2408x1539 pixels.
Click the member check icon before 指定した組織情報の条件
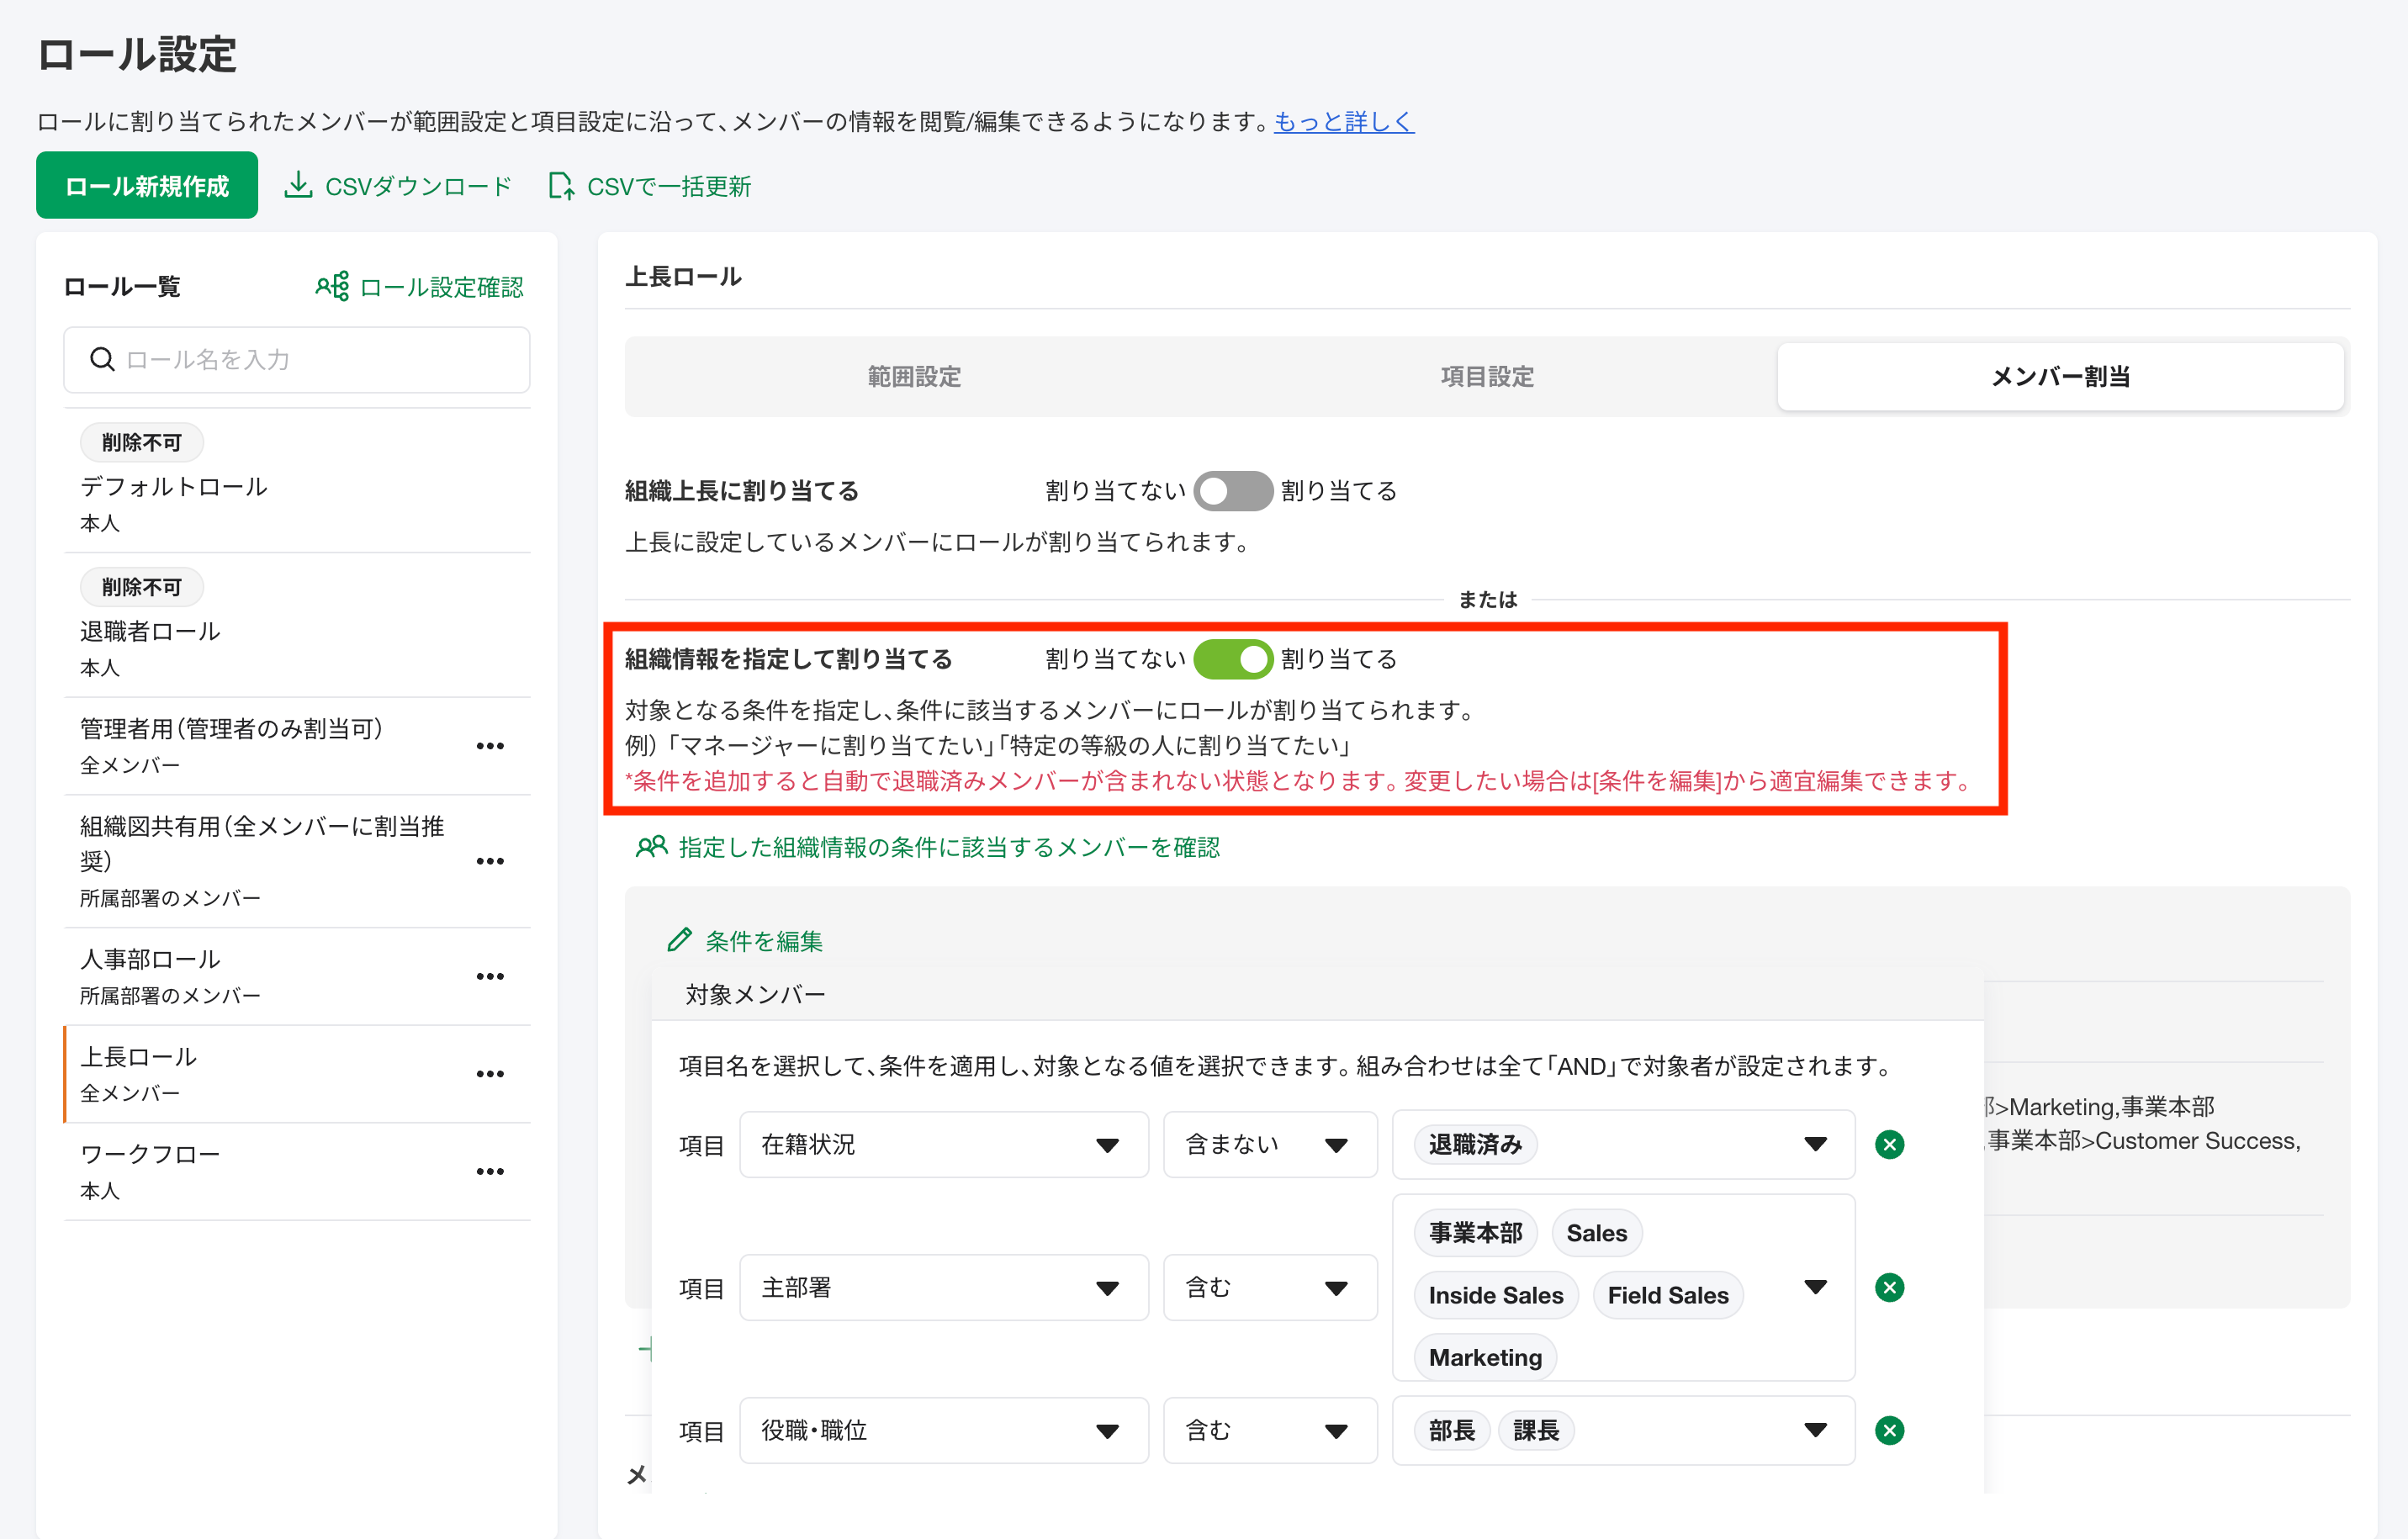click(x=650, y=847)
